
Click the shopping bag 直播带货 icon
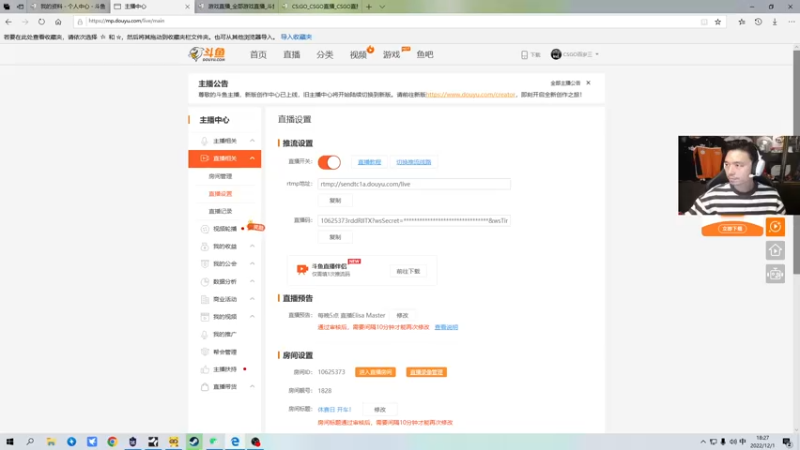pos(205,387)
